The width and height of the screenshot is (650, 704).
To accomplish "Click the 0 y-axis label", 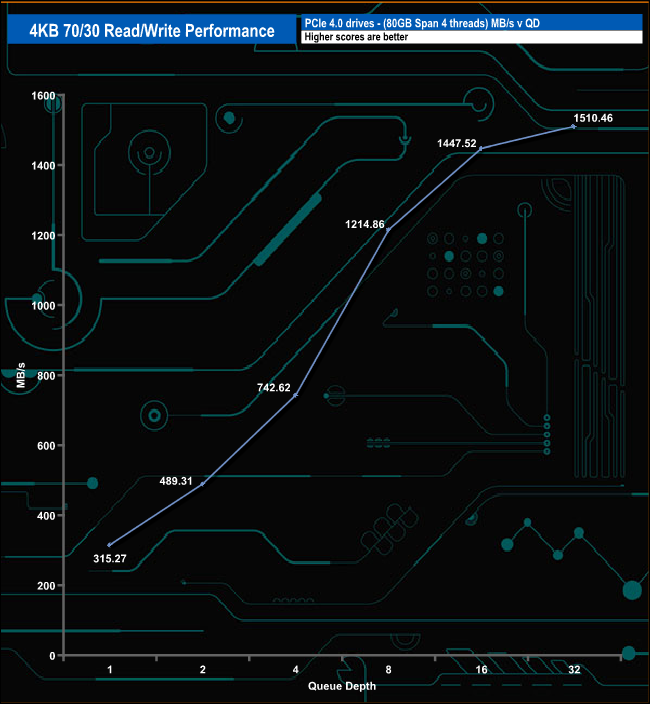I will pos(52,656).
